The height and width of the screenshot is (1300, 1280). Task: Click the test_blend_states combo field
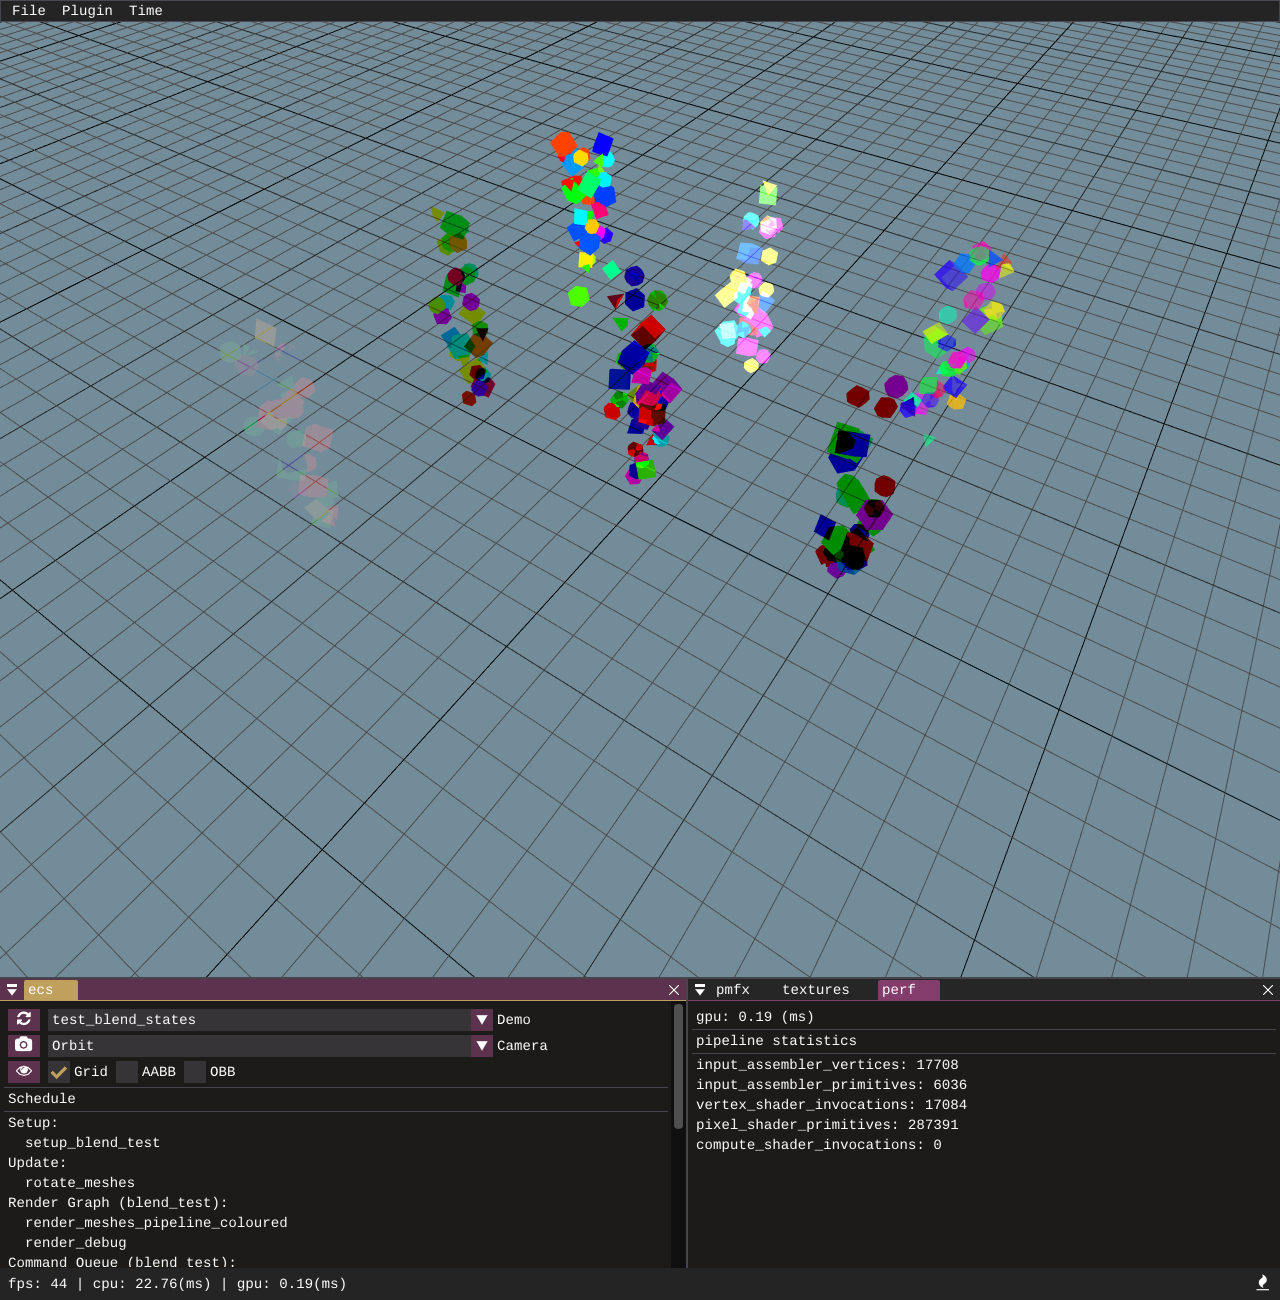click(259, 1020)
